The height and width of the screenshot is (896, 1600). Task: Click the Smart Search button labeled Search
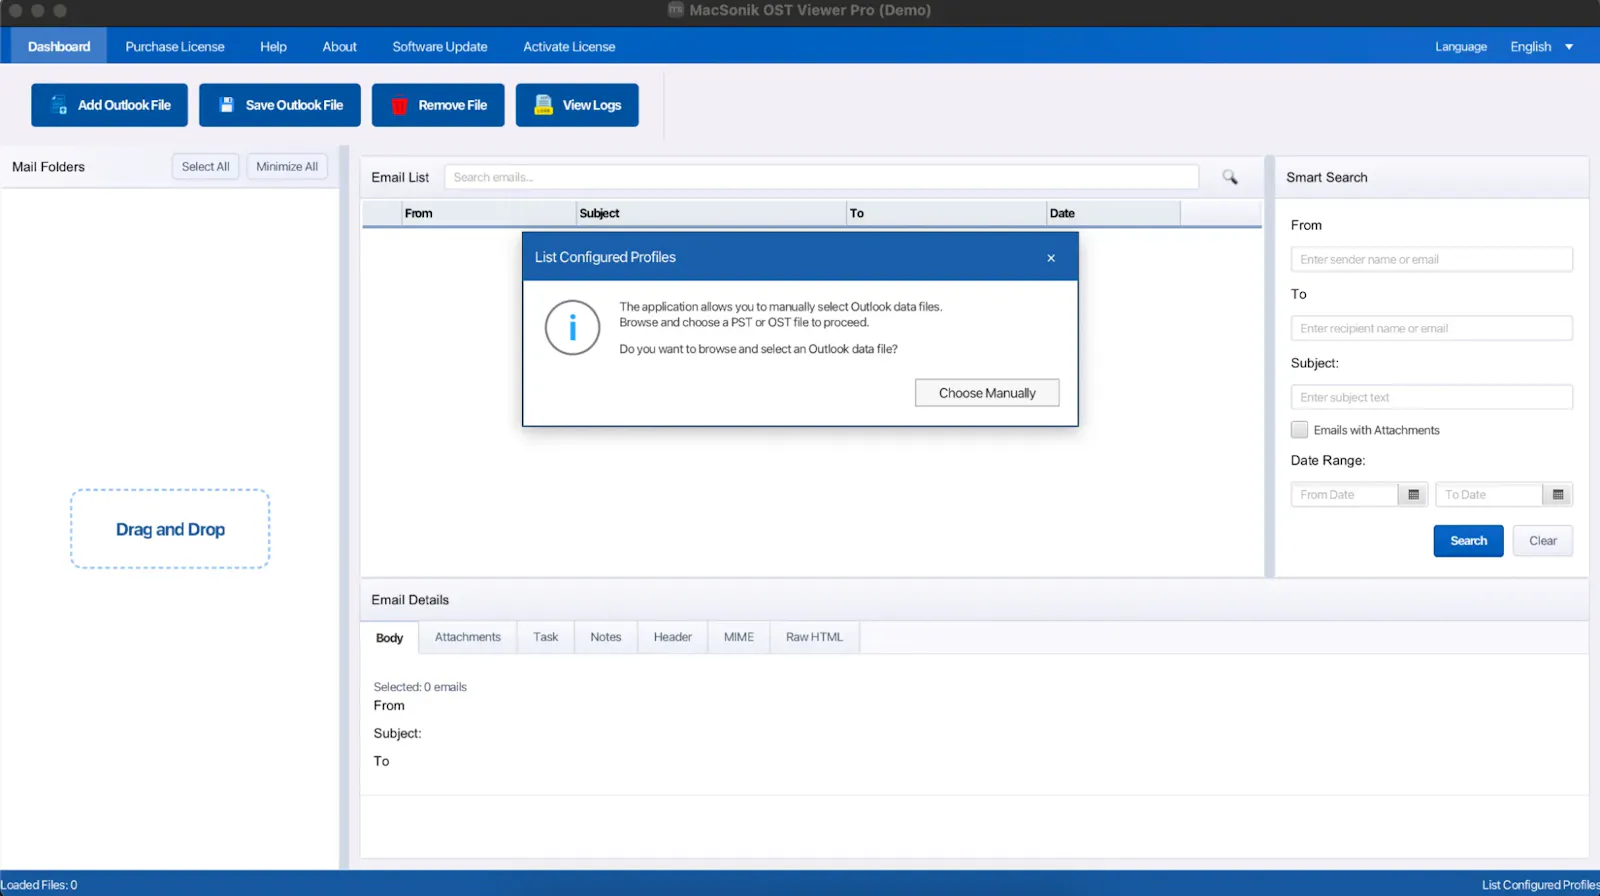1468,541
